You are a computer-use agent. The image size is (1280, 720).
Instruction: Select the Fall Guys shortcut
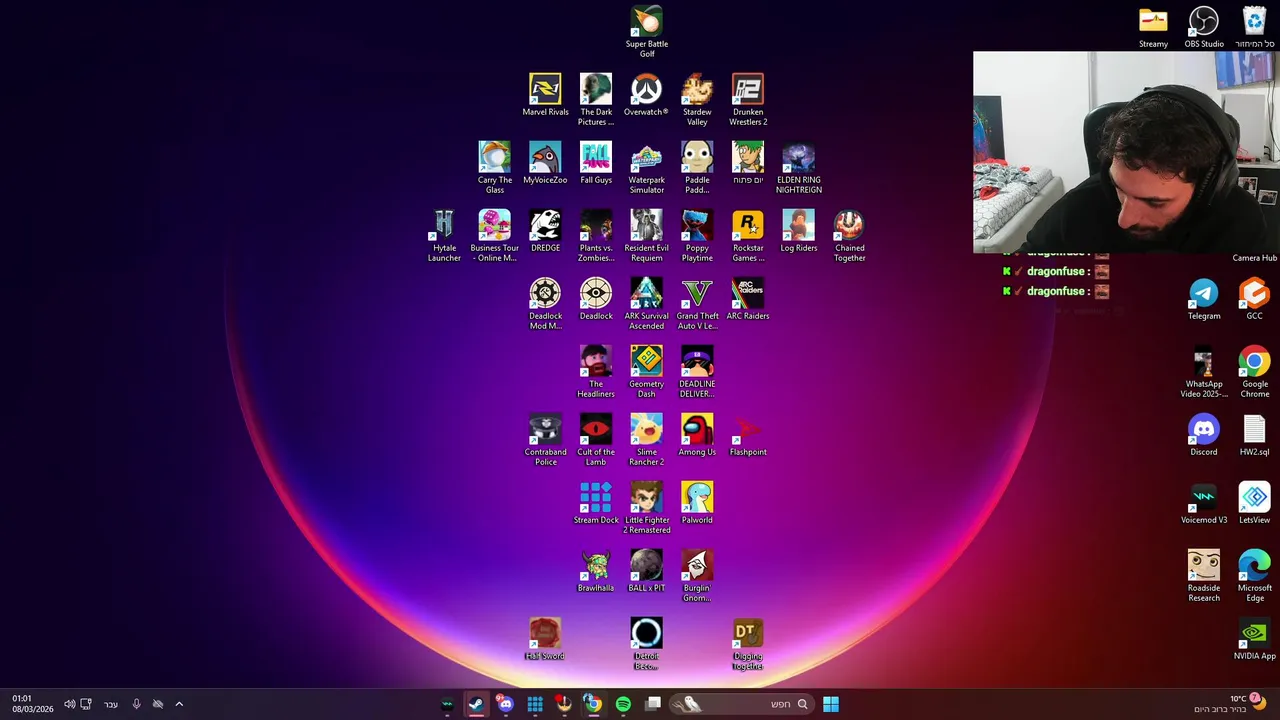[x=596, y=163]
